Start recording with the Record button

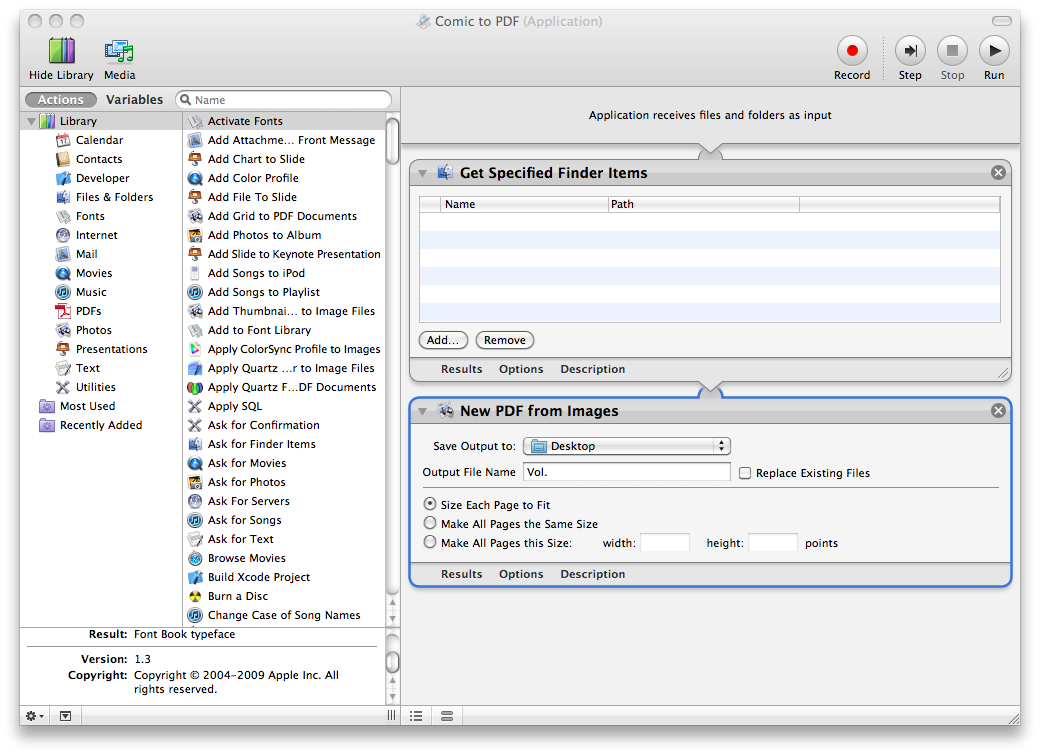[x=852, y=50]
